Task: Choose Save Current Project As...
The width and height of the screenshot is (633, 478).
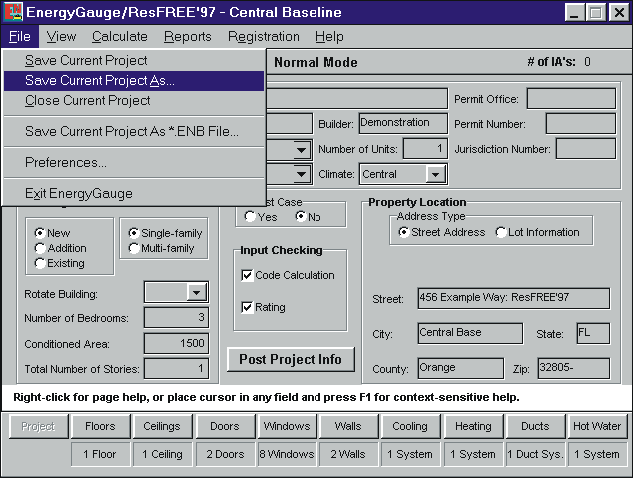Action: (x=134, y=81)
